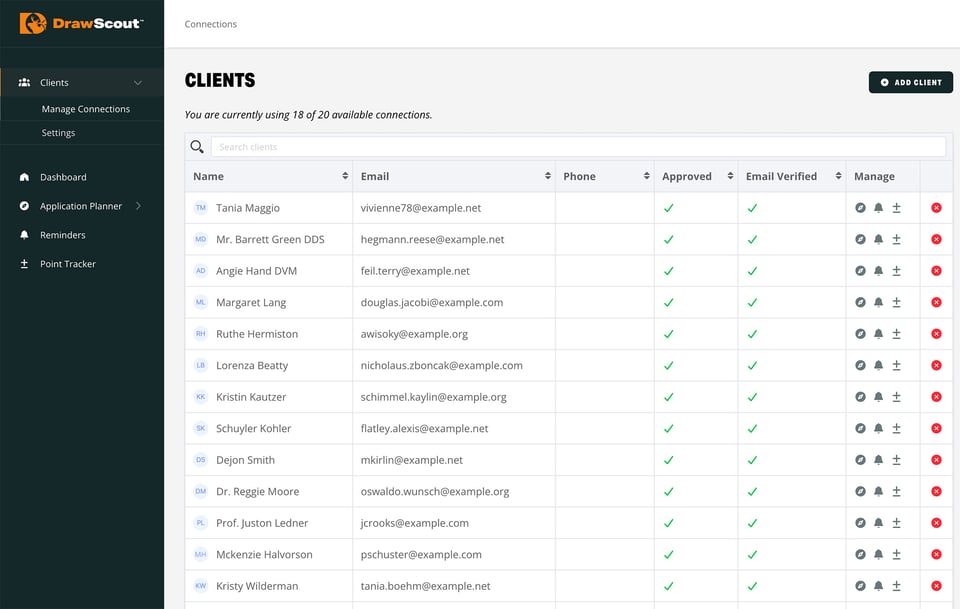
Task: Go to Reminders in sidebar
Action: [62, 235]
